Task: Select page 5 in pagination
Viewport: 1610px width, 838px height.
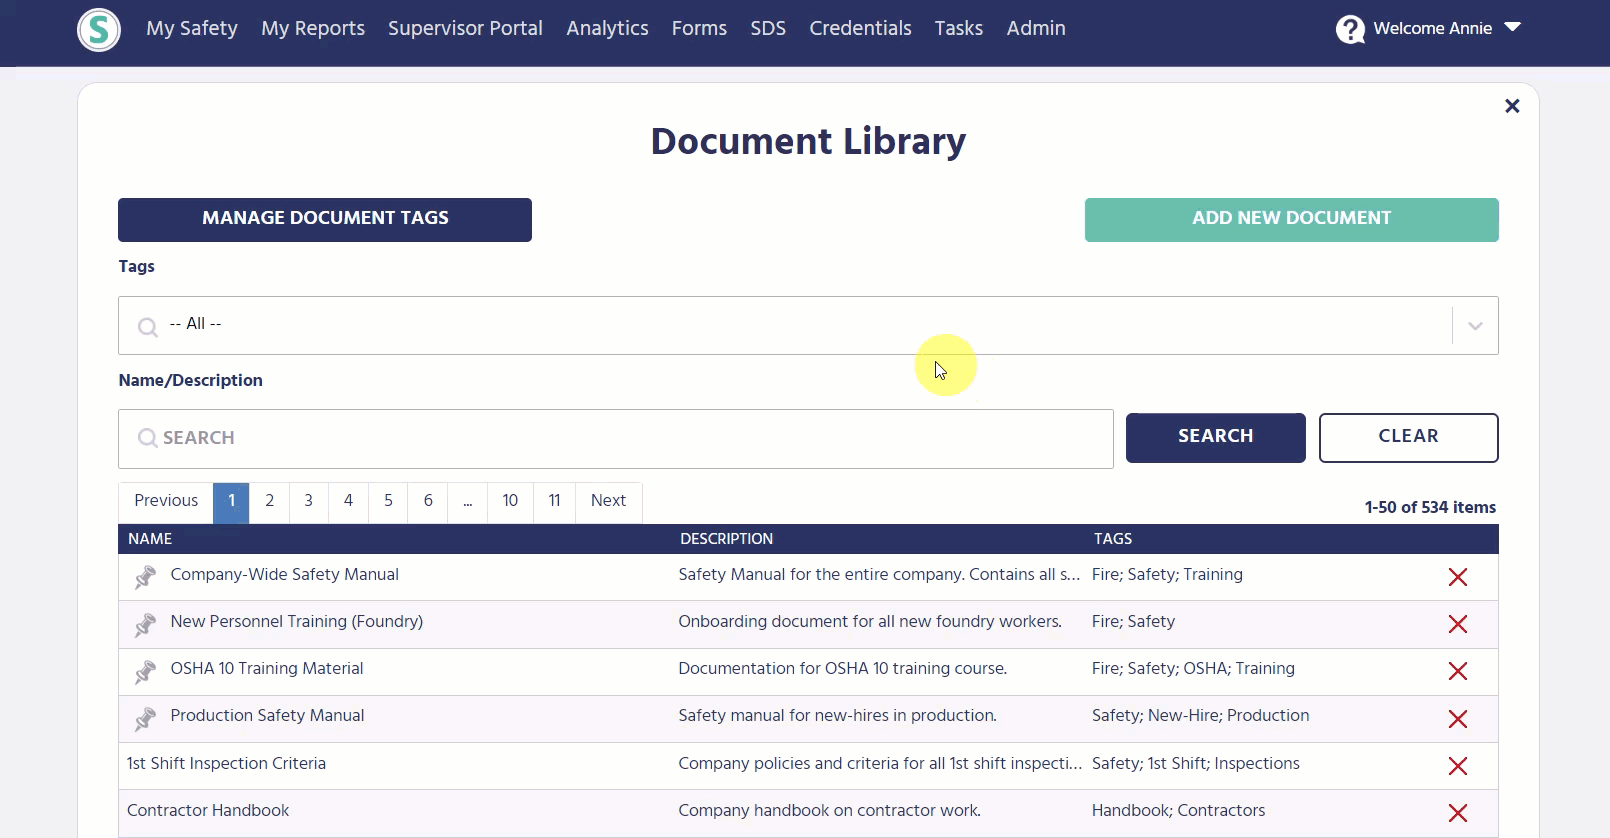Action: (x=388, y=502)
